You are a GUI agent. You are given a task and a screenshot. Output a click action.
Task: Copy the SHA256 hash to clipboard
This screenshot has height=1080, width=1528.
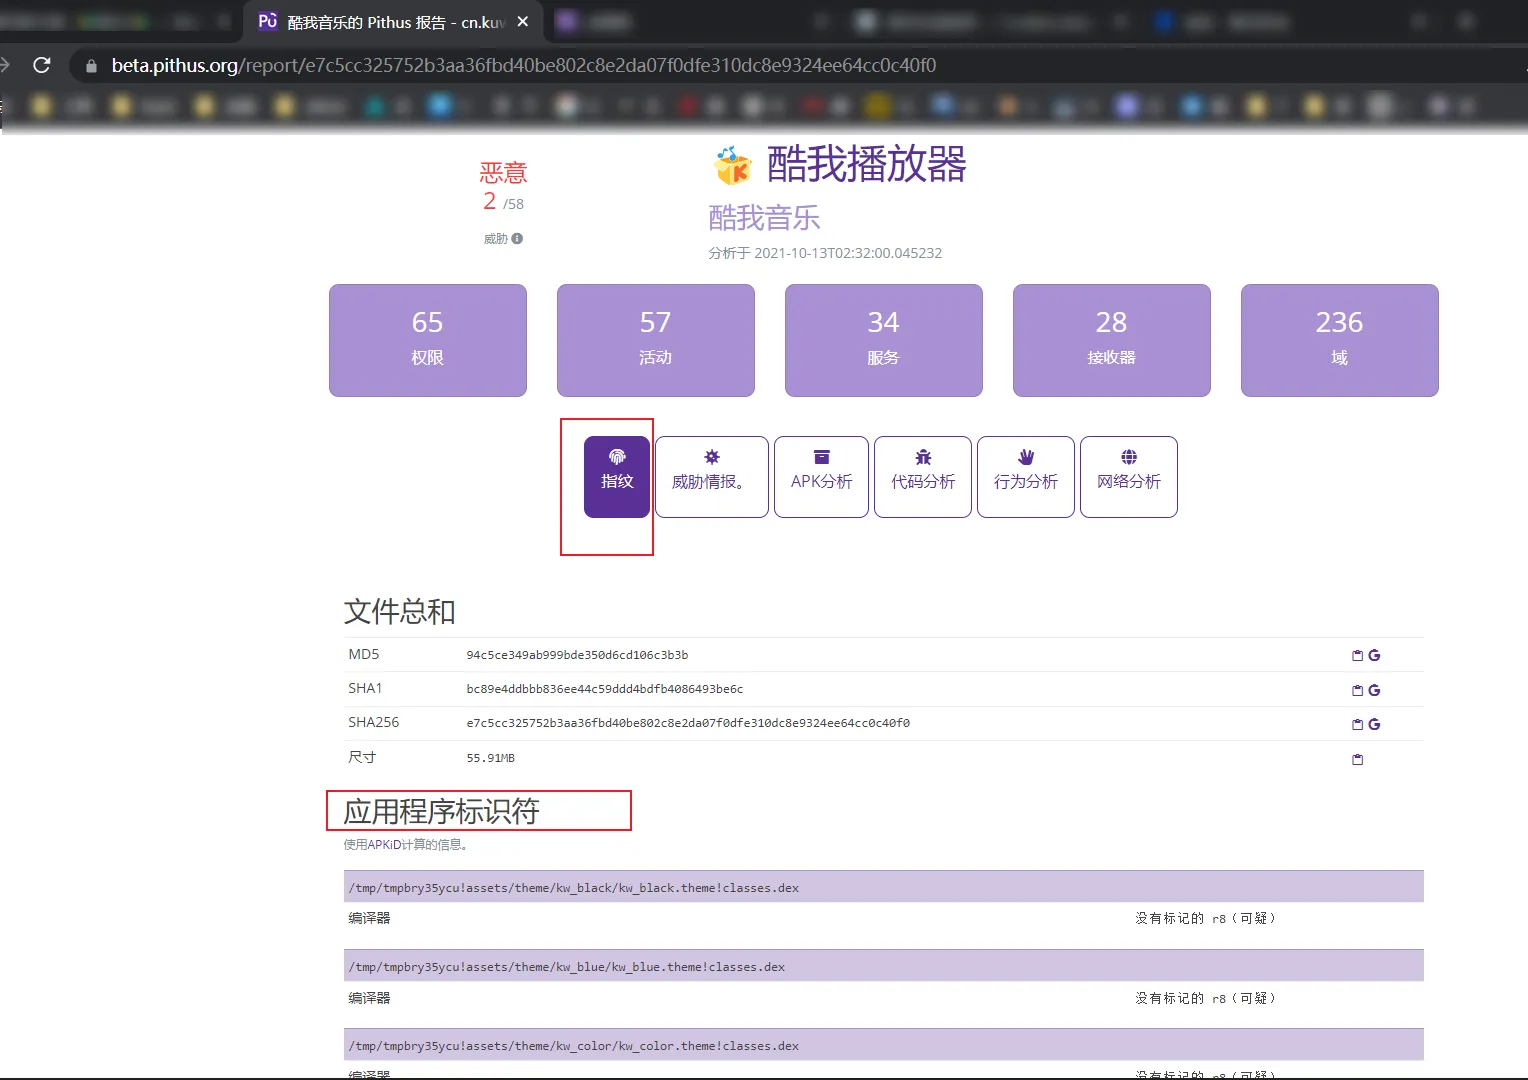[1357, 724]
